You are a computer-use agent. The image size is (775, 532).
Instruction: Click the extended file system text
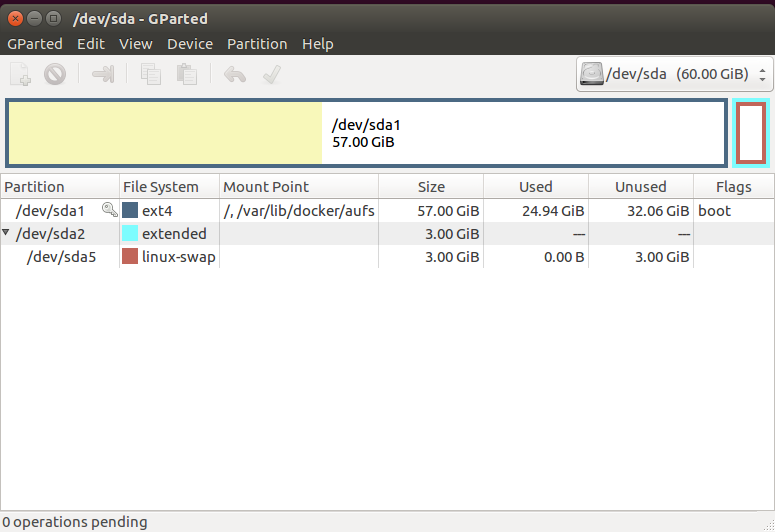pyautogui.click(x=174, y=233)
